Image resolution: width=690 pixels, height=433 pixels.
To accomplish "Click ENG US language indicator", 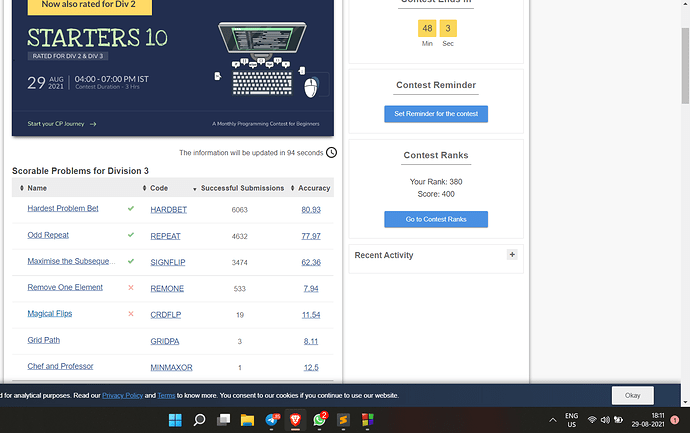I will [x=572, y=420].
